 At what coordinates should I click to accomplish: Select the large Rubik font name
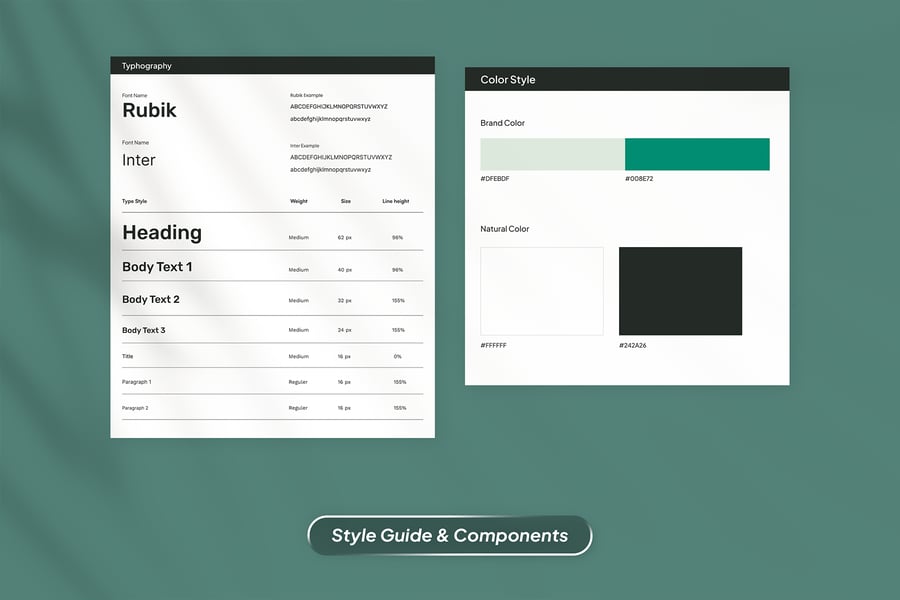pos(149,110)
